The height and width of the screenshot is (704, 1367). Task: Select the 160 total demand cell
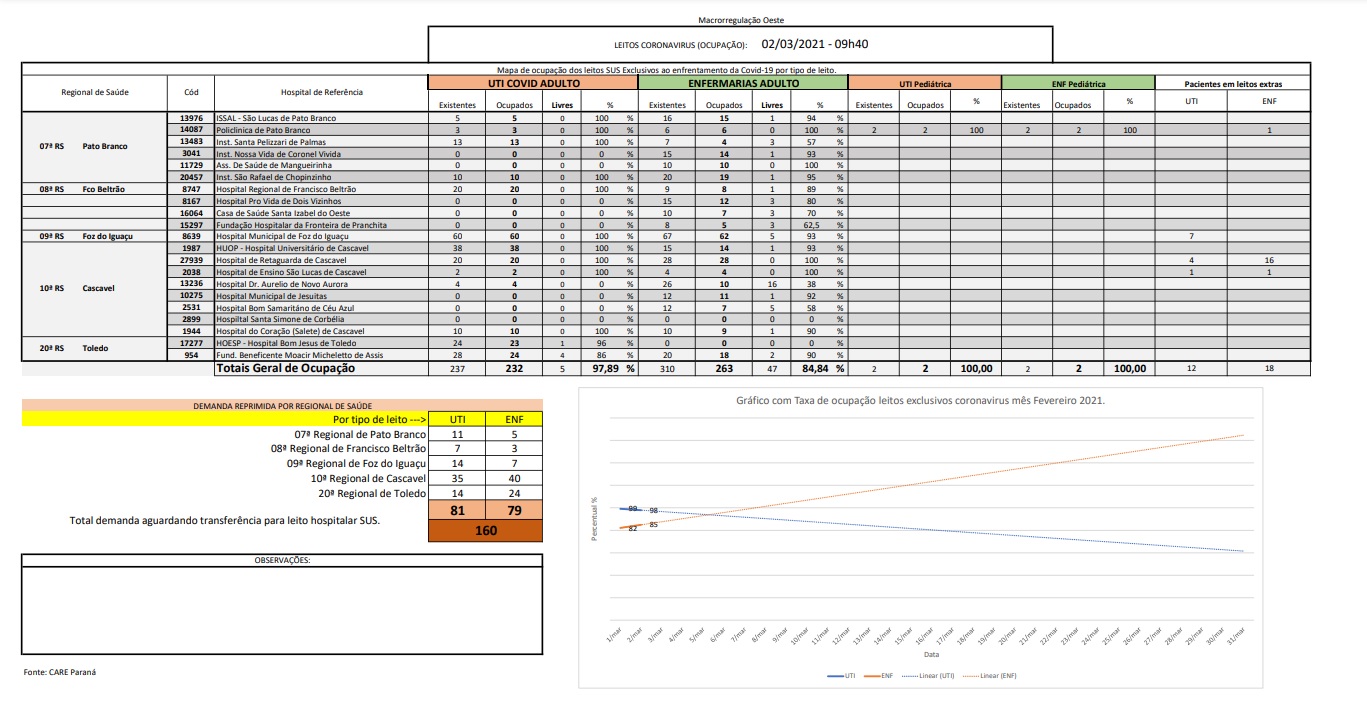click(x=486, y=531)
